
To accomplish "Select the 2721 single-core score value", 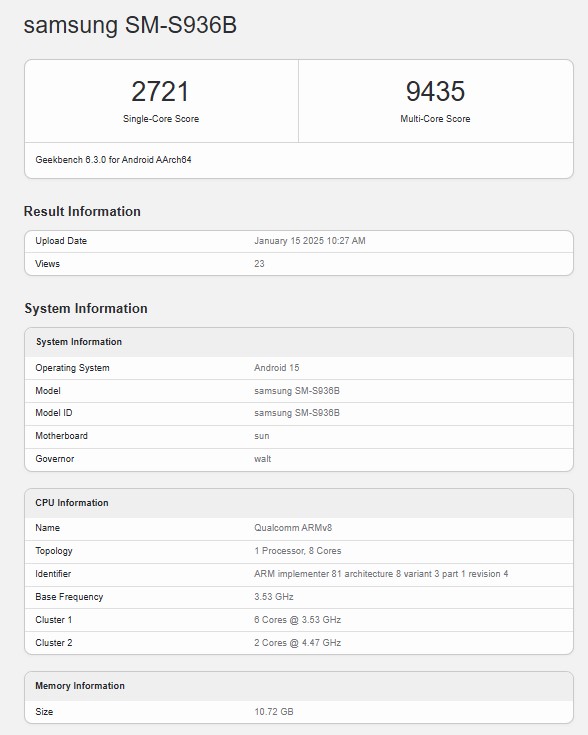I will point(160,91).
